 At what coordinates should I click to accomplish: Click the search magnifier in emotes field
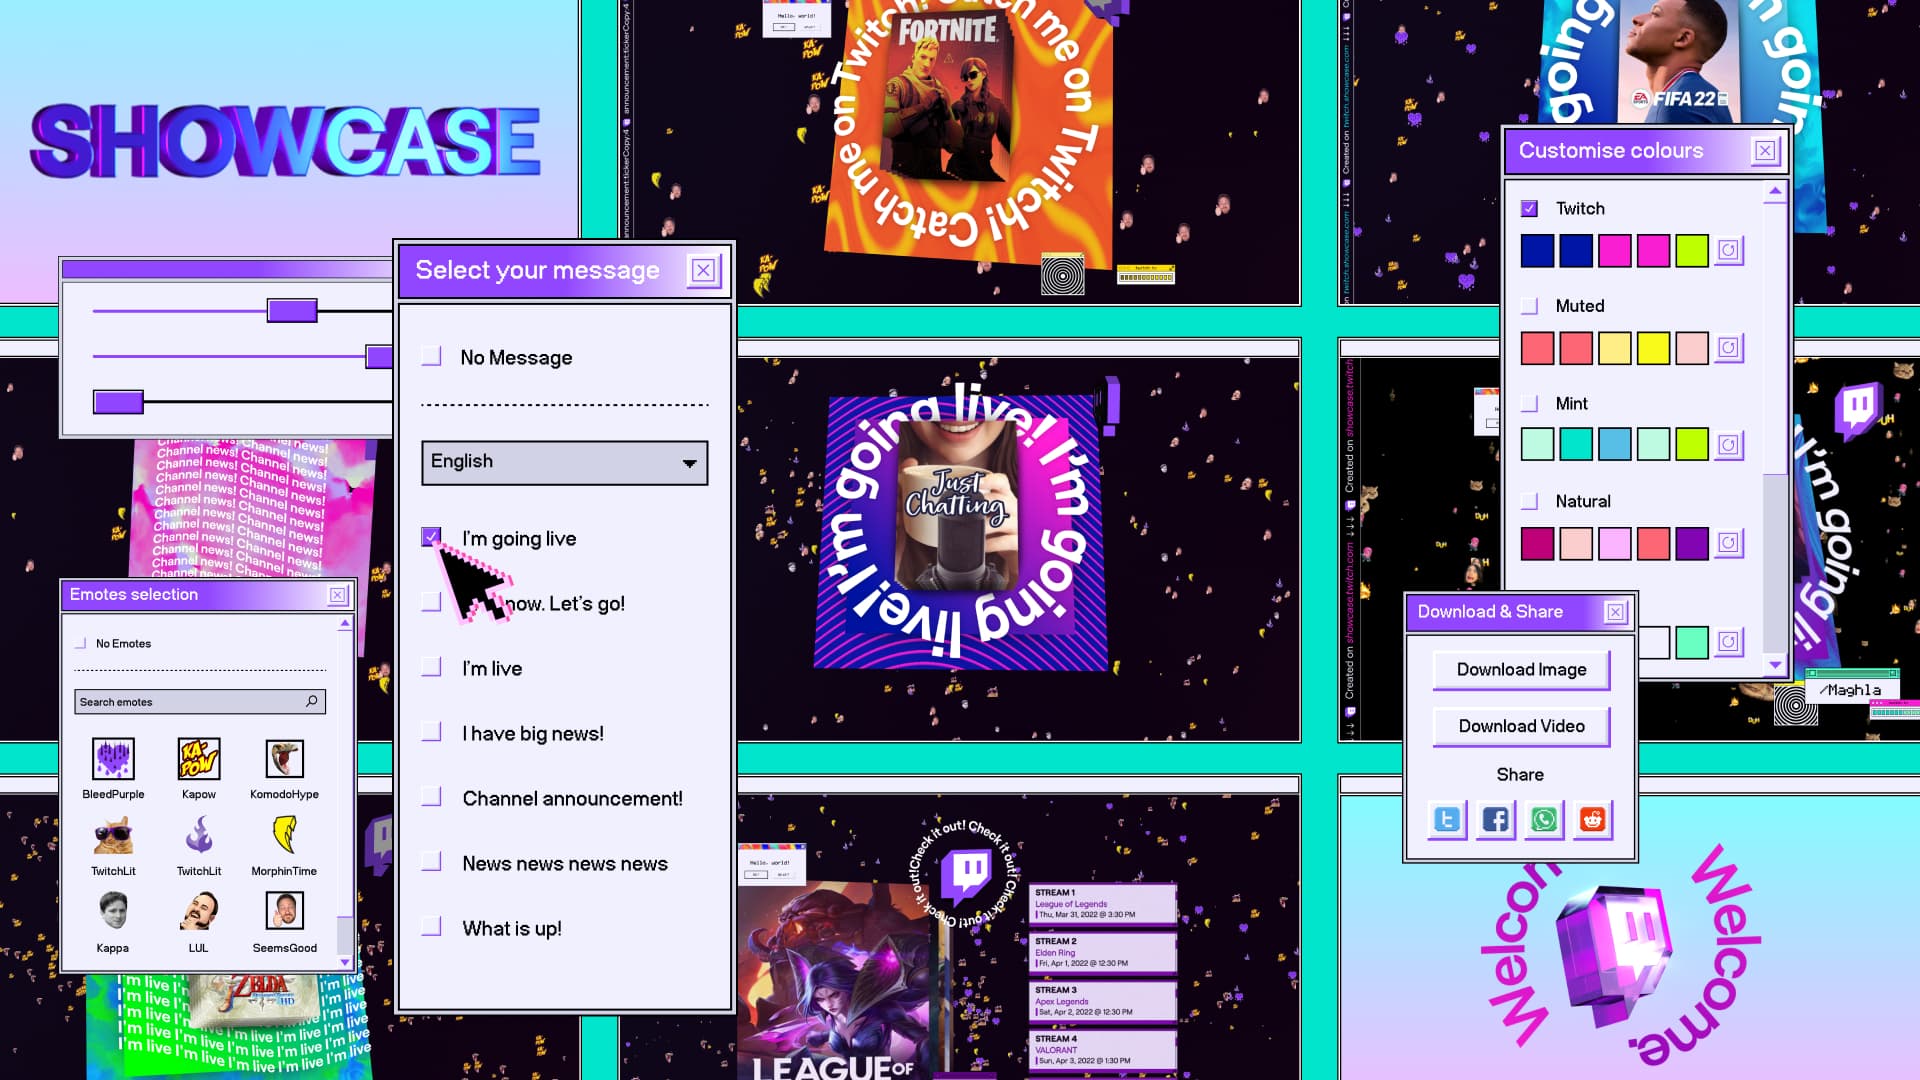click(x=312, y=701)
